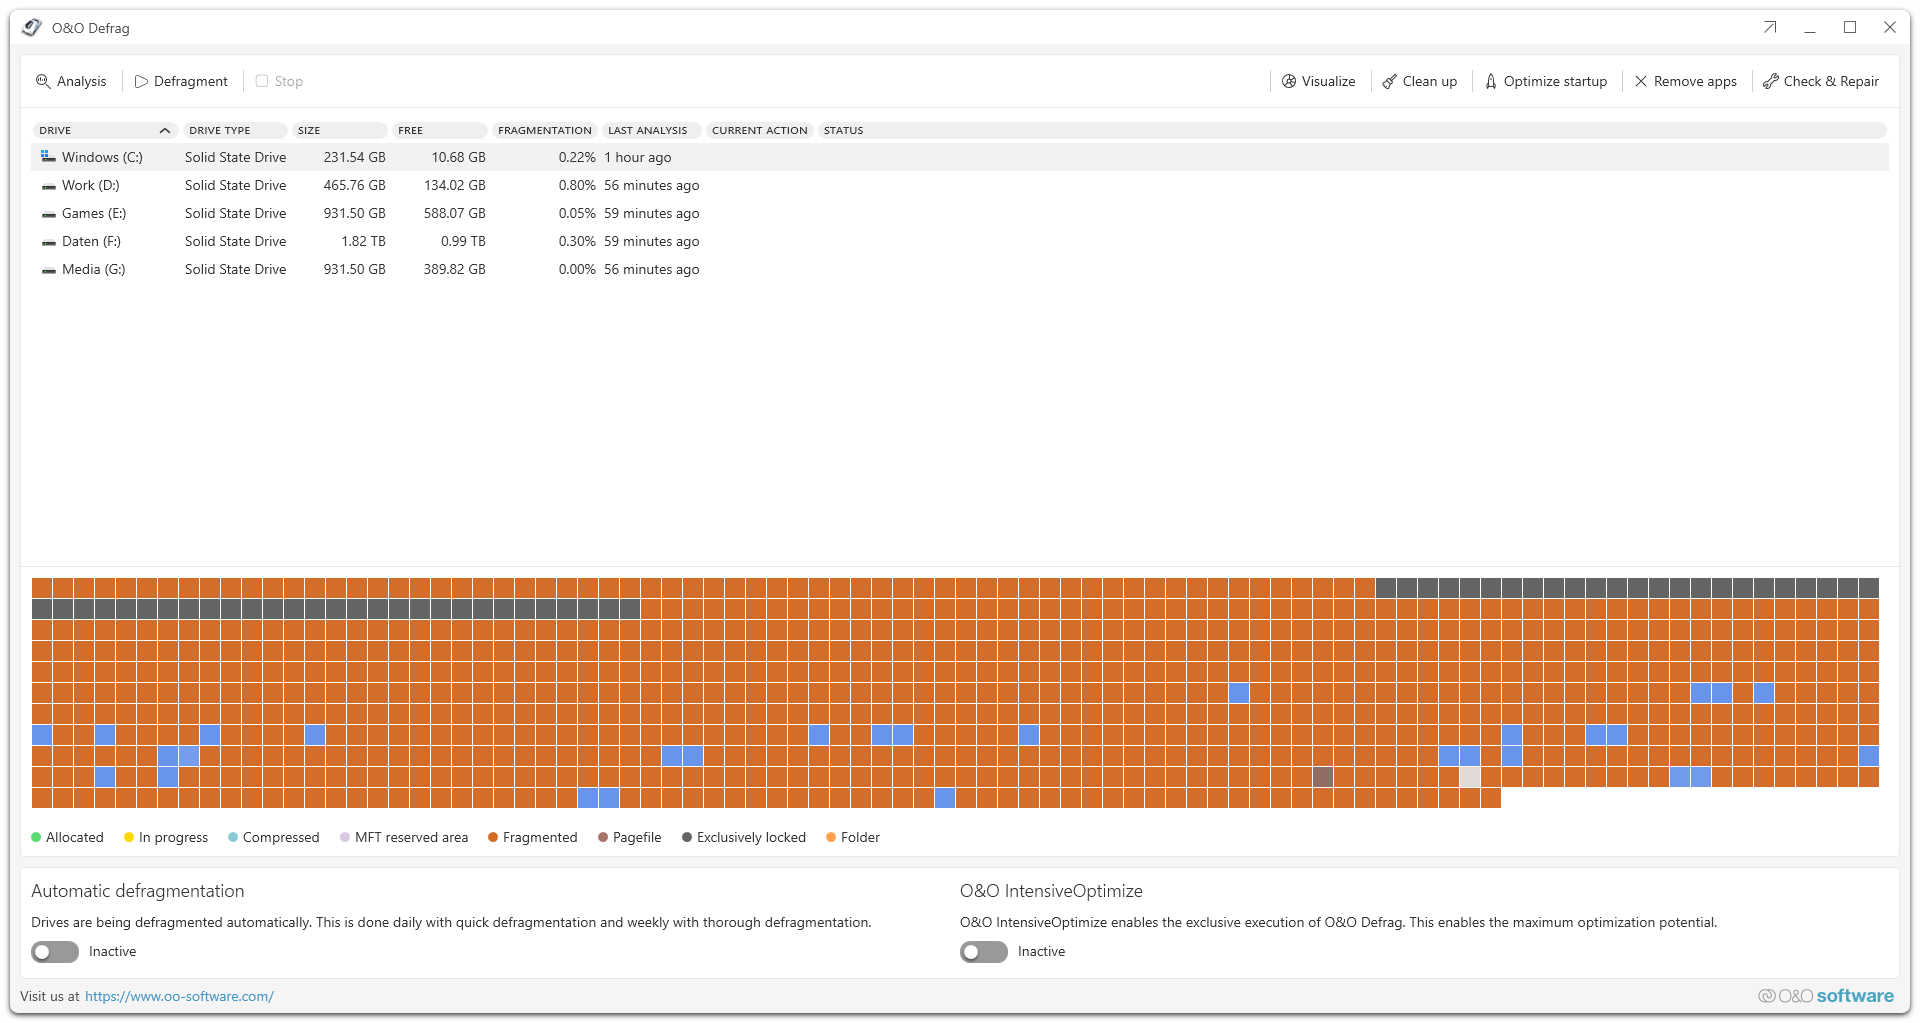Click the sort chevron on the Drive column

pos(165,130)
